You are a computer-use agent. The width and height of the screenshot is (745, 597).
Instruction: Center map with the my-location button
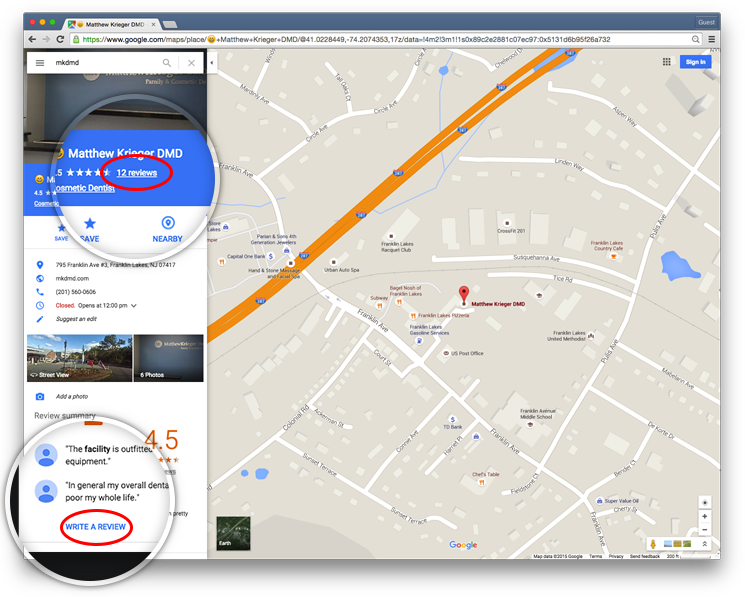(705, 502)
